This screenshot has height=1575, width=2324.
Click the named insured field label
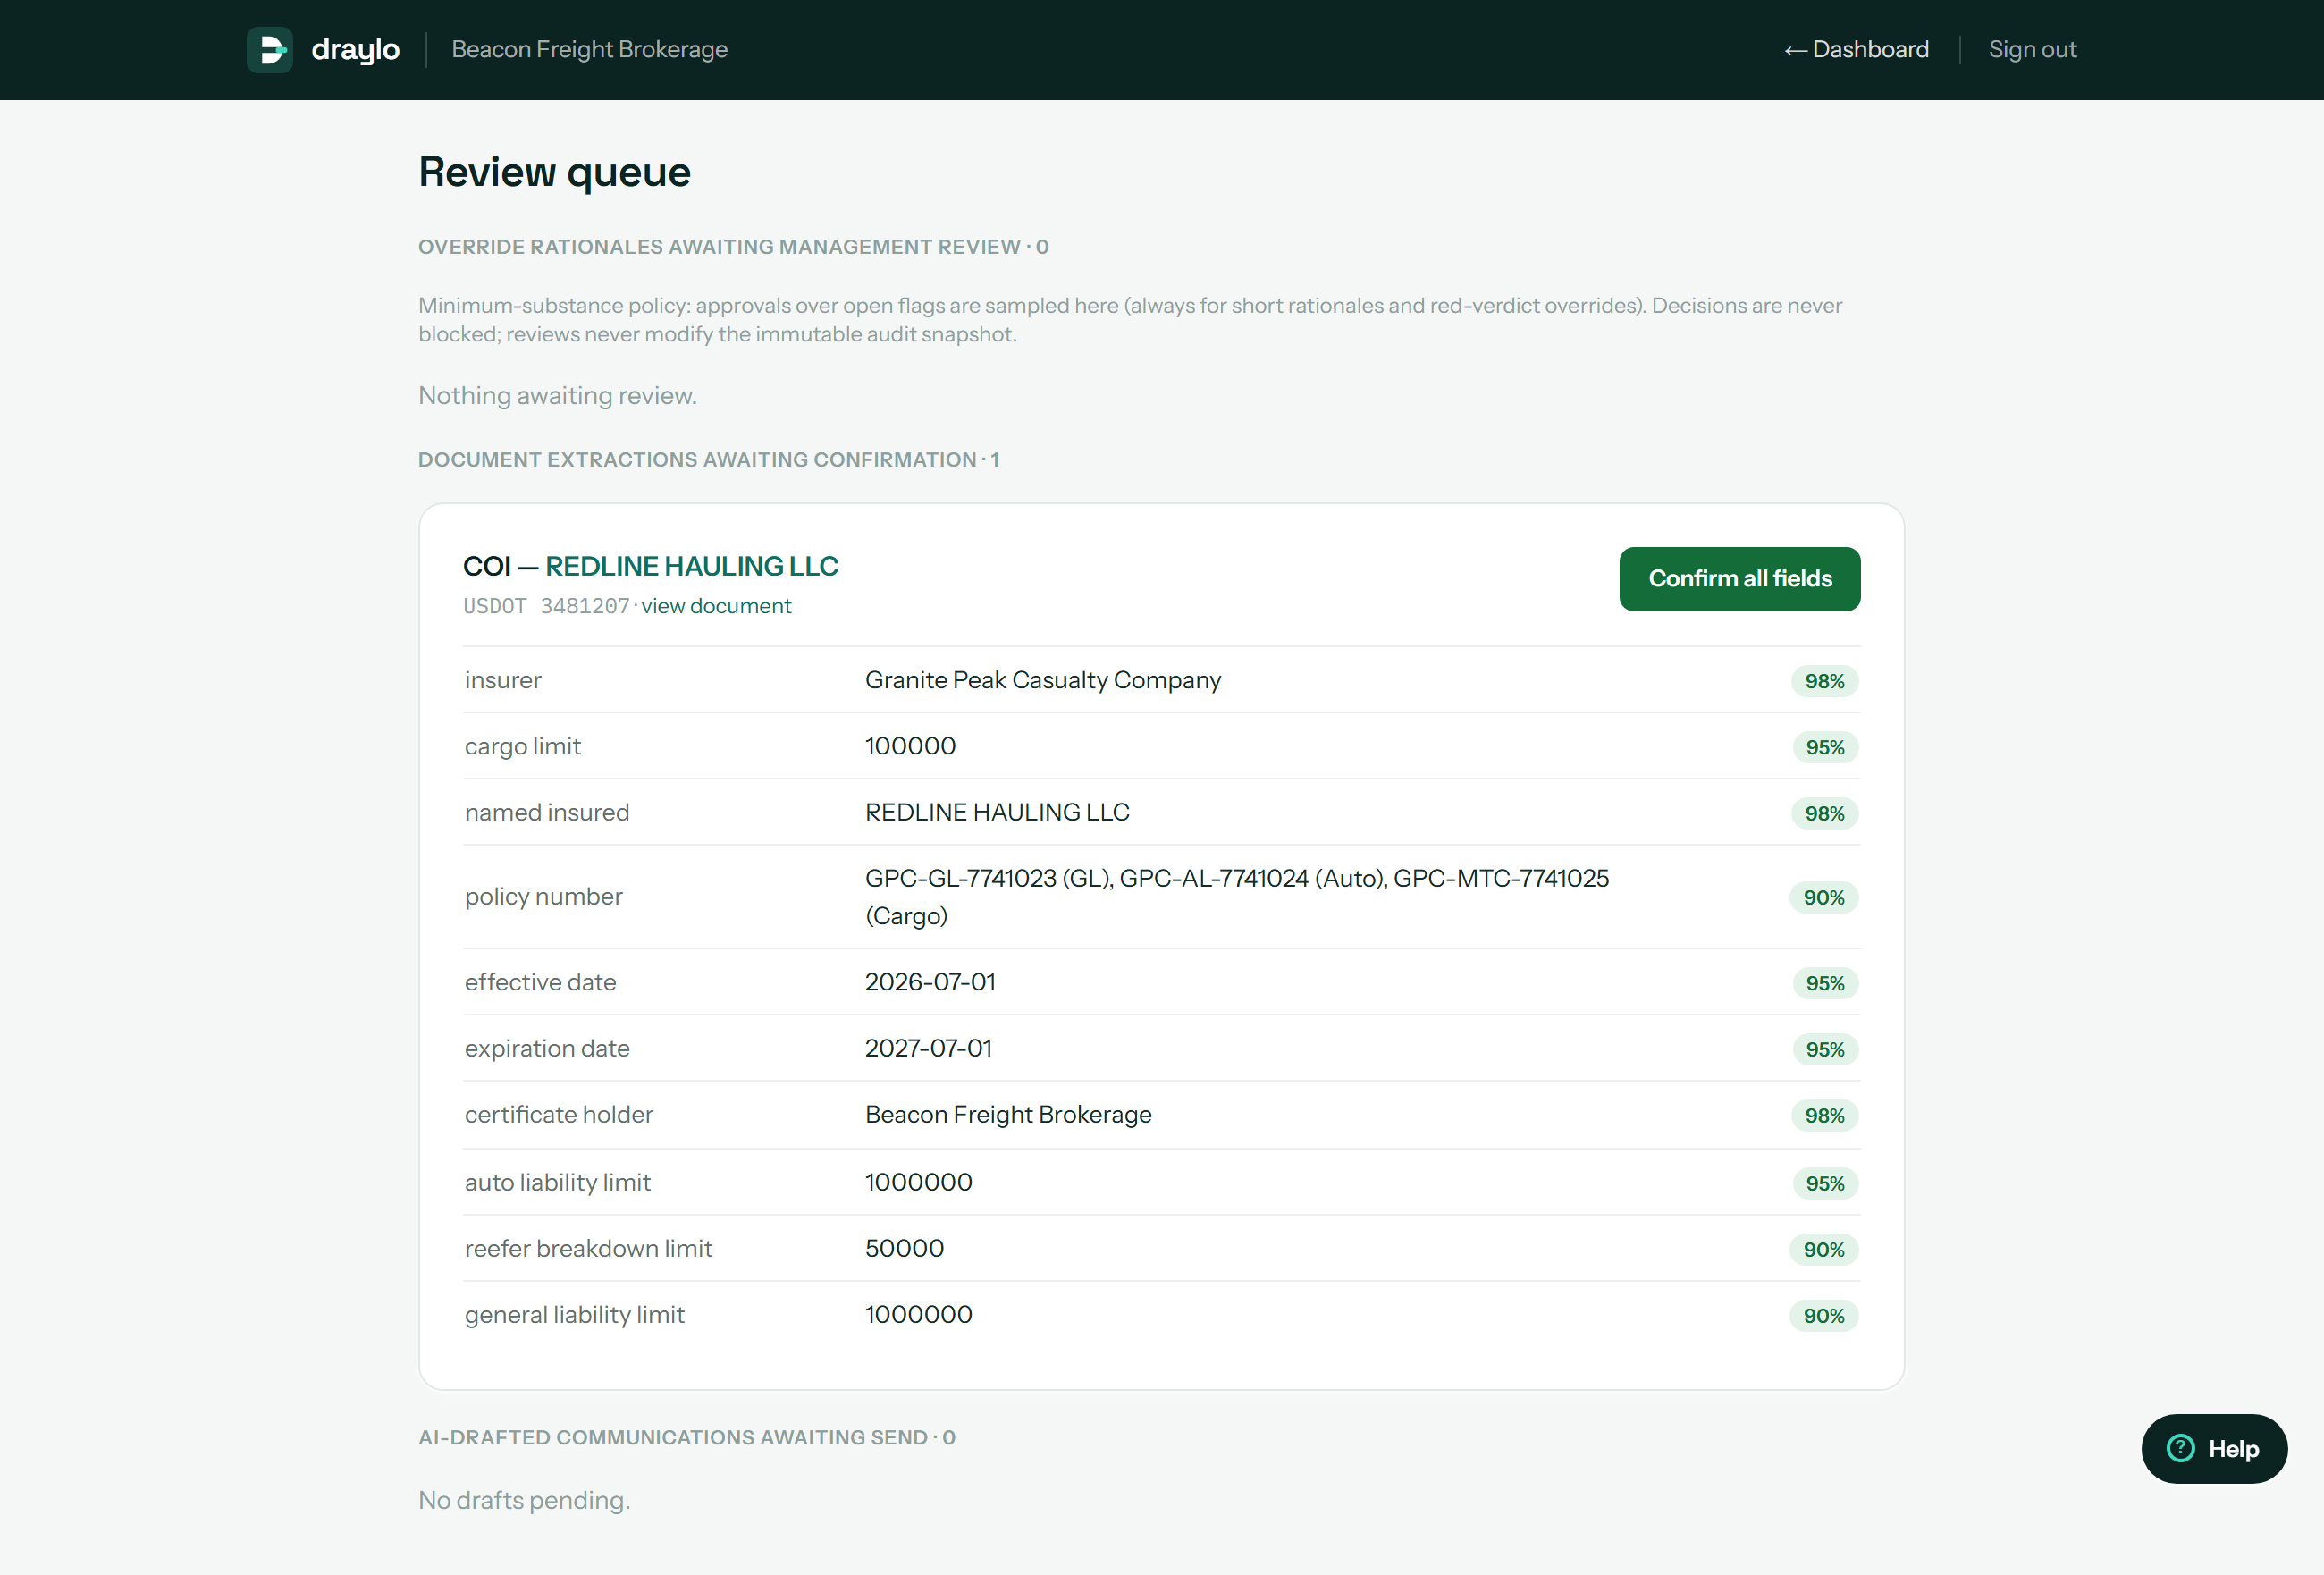click(546, 812)
